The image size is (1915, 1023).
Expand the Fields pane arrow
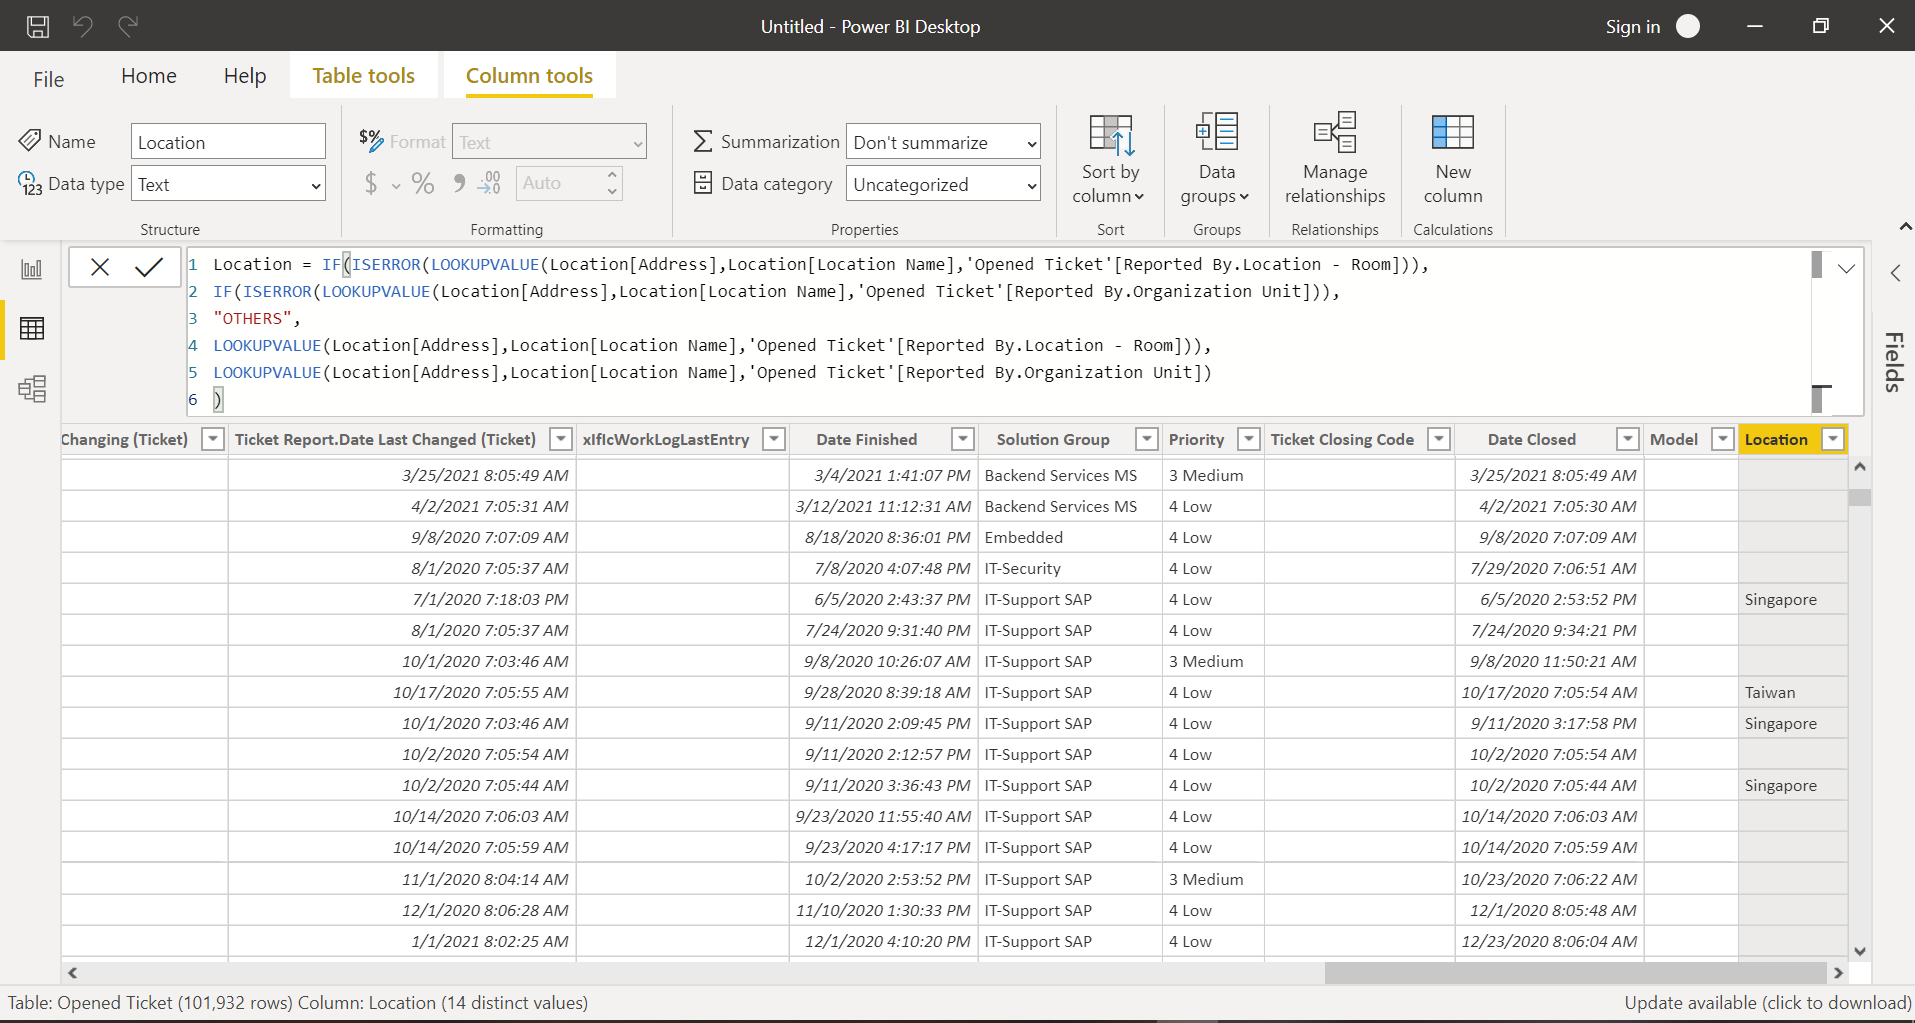click(x=1895, y=273)
